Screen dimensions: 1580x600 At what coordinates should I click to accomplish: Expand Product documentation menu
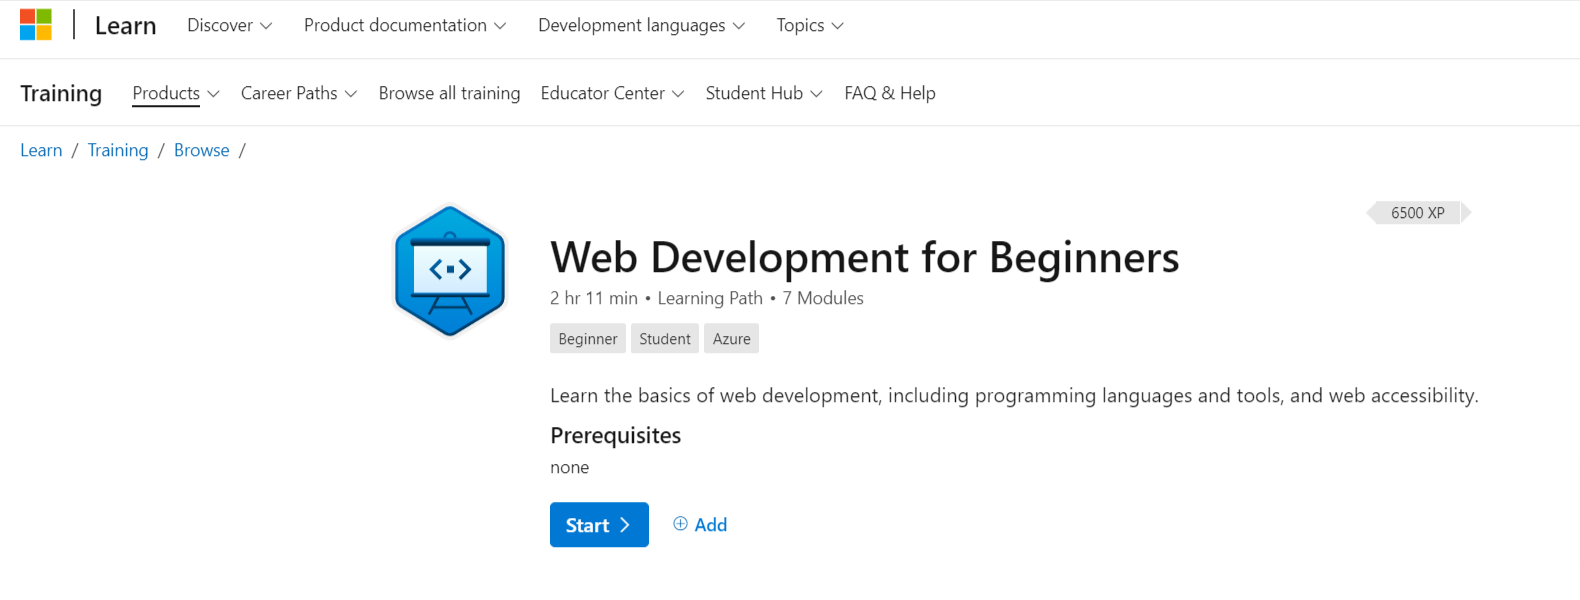tap(405, 25)
